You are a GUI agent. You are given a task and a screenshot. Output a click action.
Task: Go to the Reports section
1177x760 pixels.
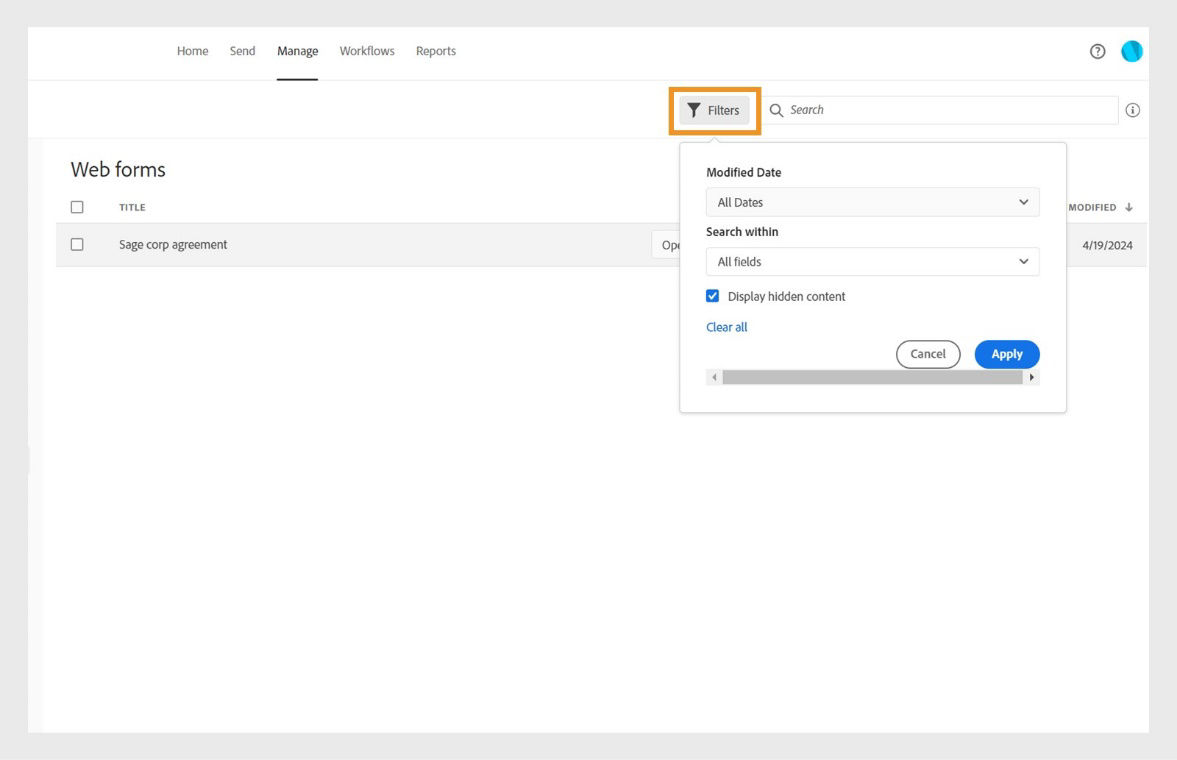tap(436, 51)
